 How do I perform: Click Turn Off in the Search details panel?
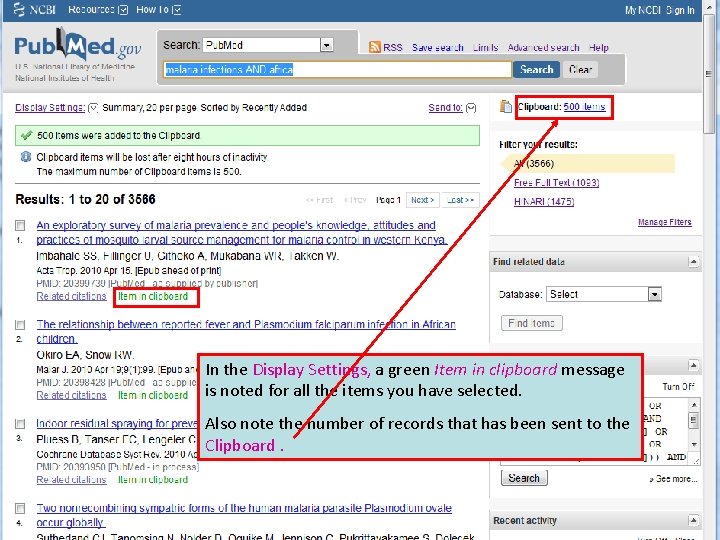point(678,387)
